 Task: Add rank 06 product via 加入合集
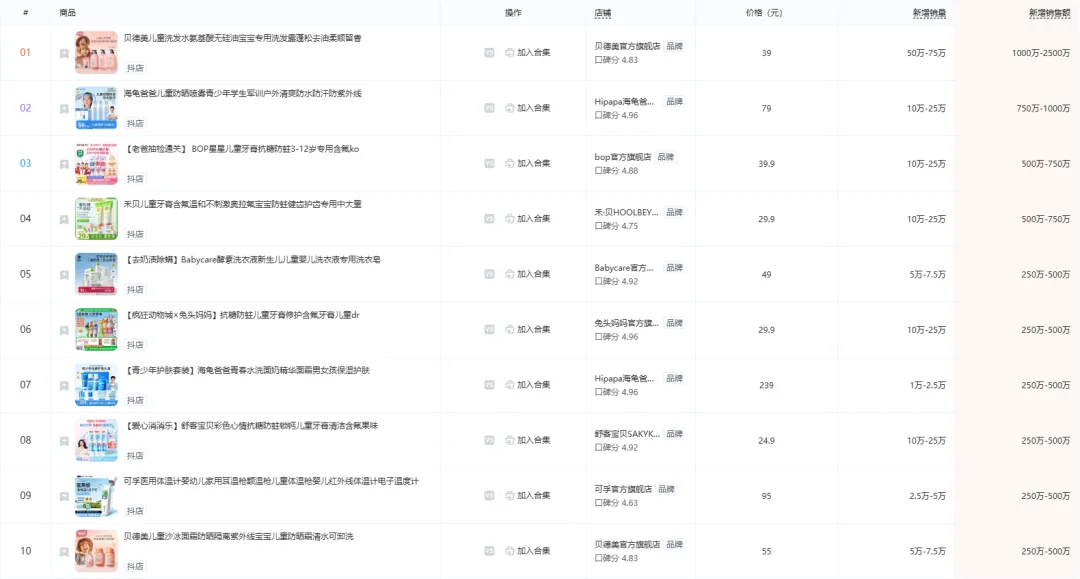[x=528, y=329]
